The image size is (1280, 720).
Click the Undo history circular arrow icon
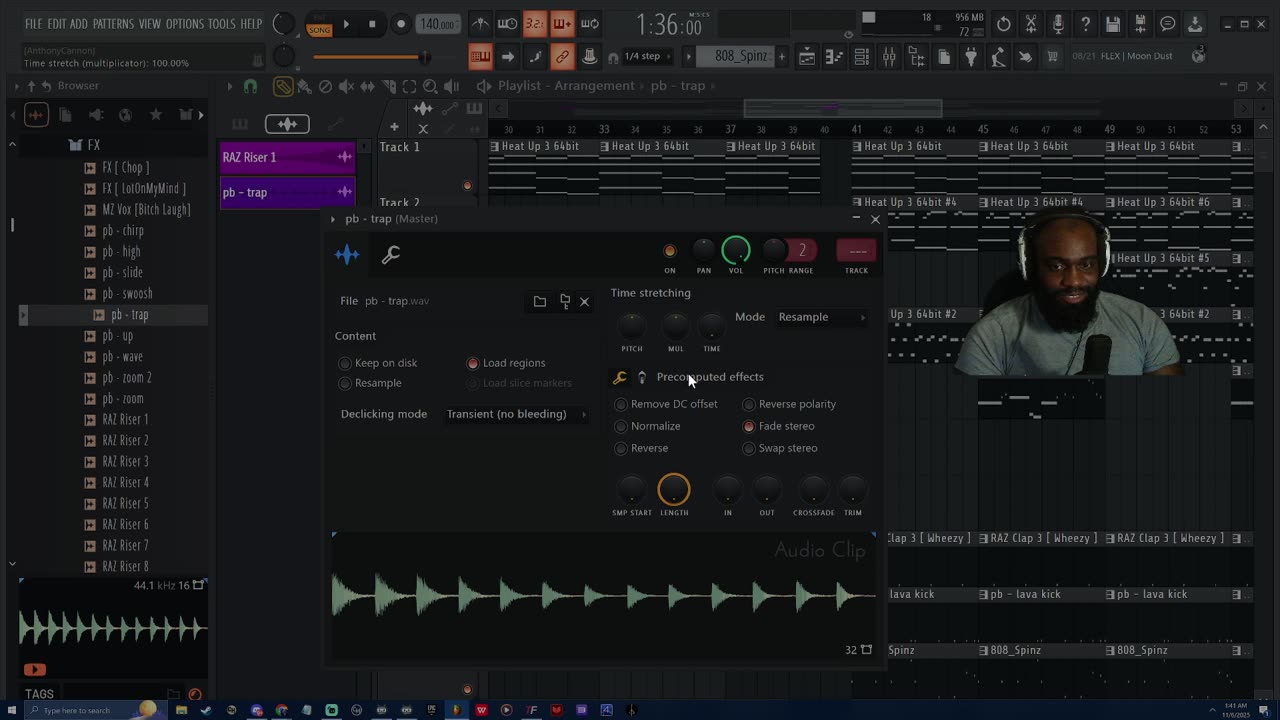click(1004, 24)
